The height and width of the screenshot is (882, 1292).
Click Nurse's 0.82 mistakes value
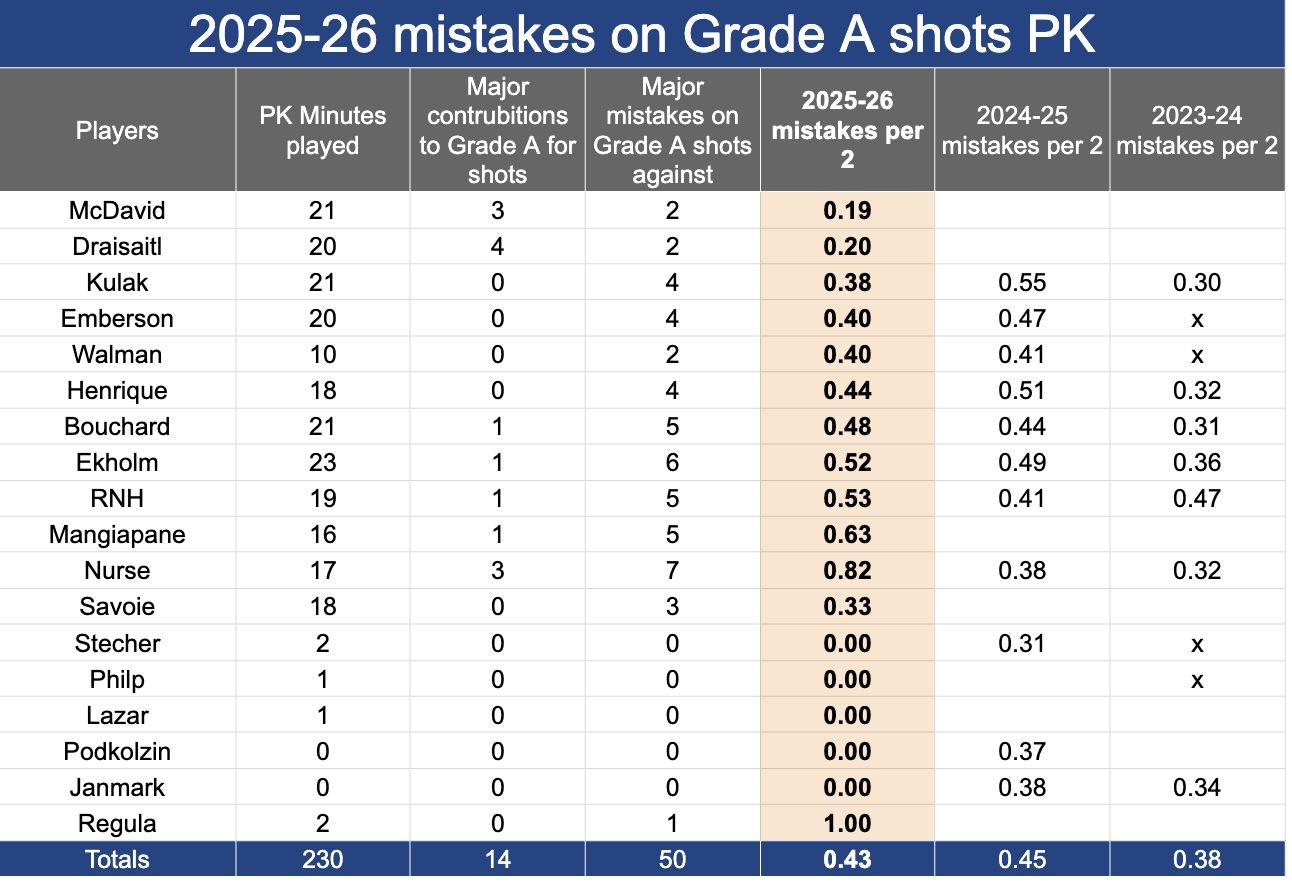[x=847, y=571]
